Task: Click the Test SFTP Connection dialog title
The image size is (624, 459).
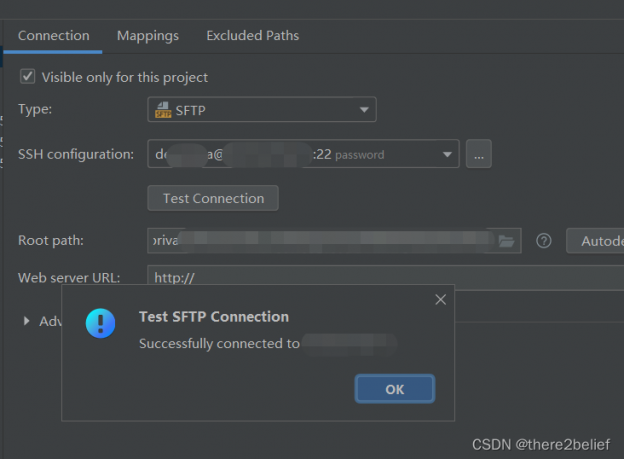Action: [213, 317]
